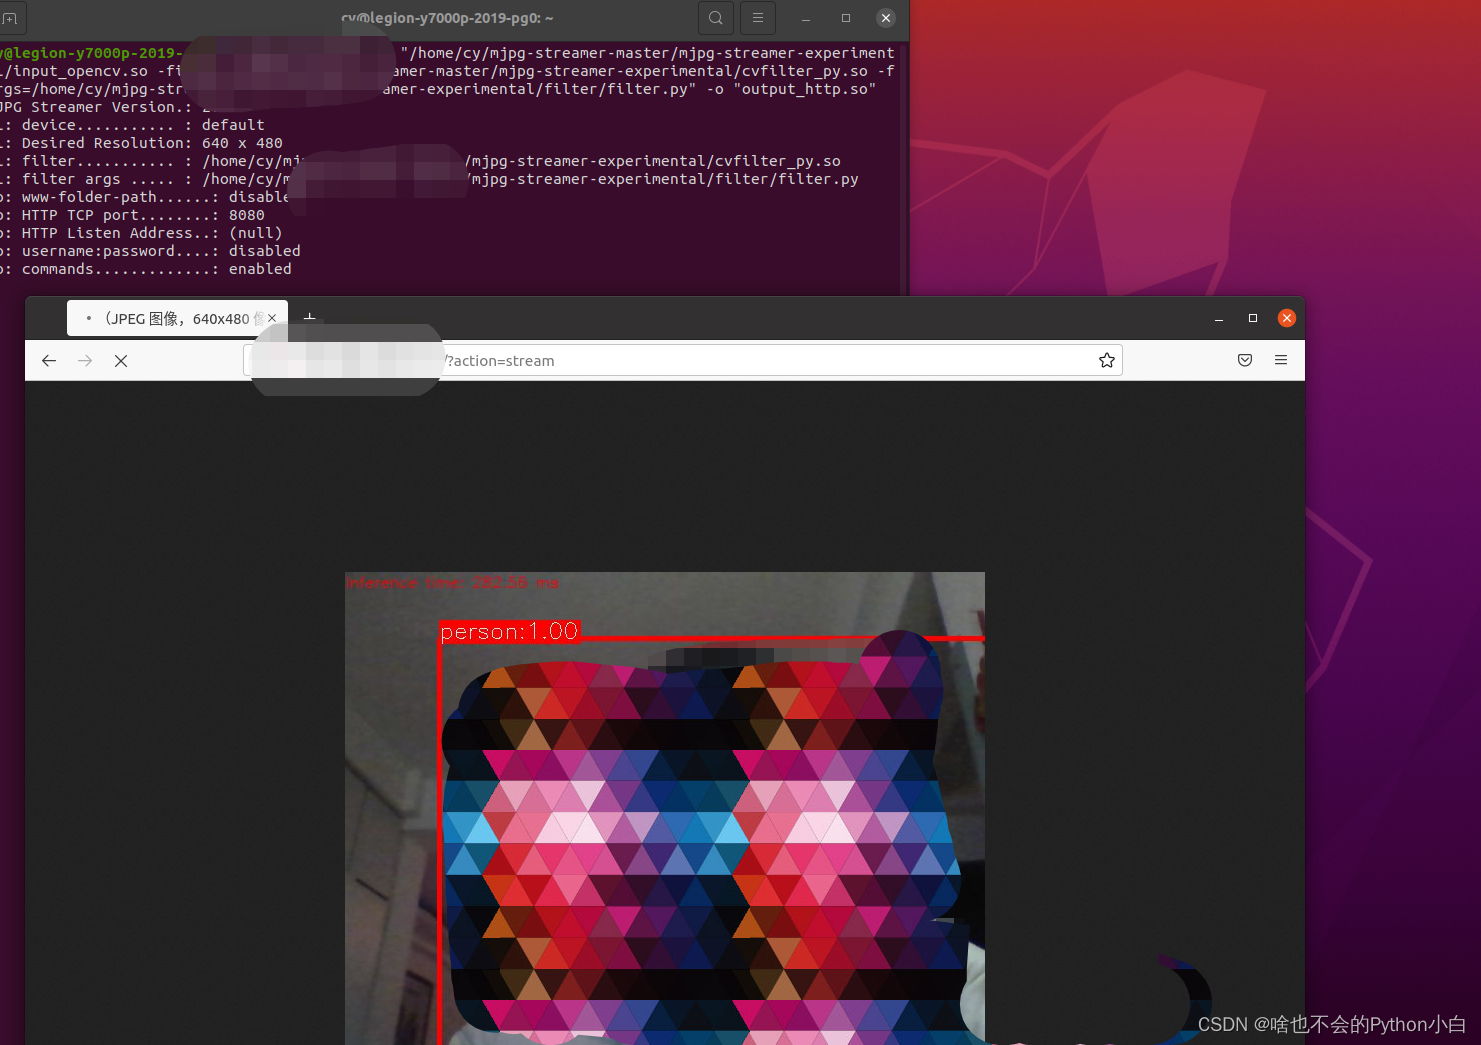Minimize the browser window
Screen dimensions: 1481x1045
tap(1219, 318)
